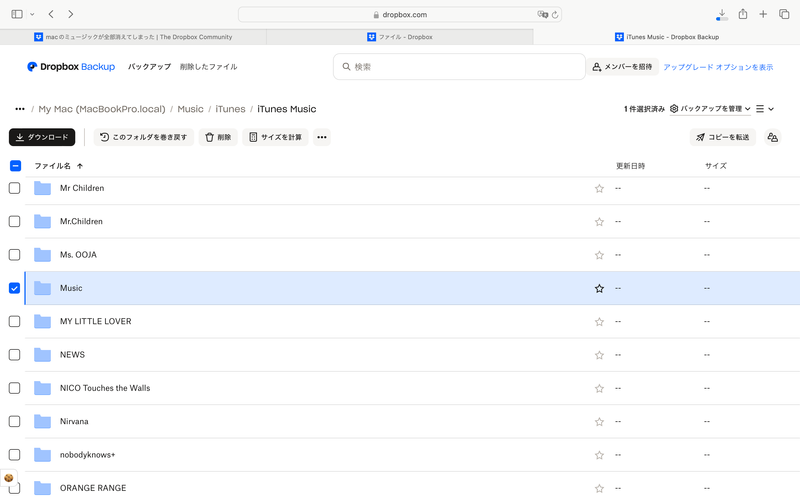Open the list view options dropdown
This screenshot has width=800, height=500.
(x=765, y=109)
